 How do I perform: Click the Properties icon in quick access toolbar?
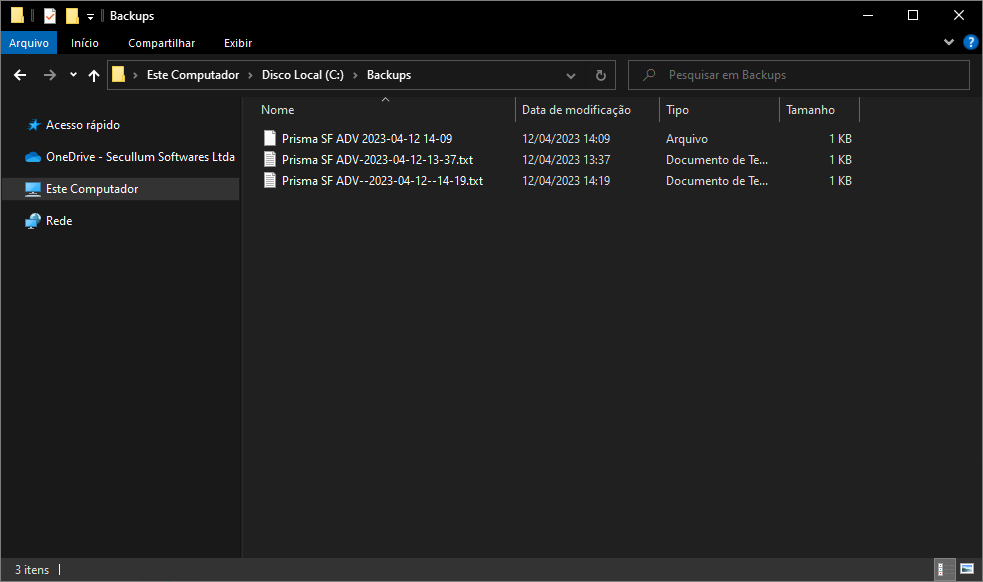point(50,16)
